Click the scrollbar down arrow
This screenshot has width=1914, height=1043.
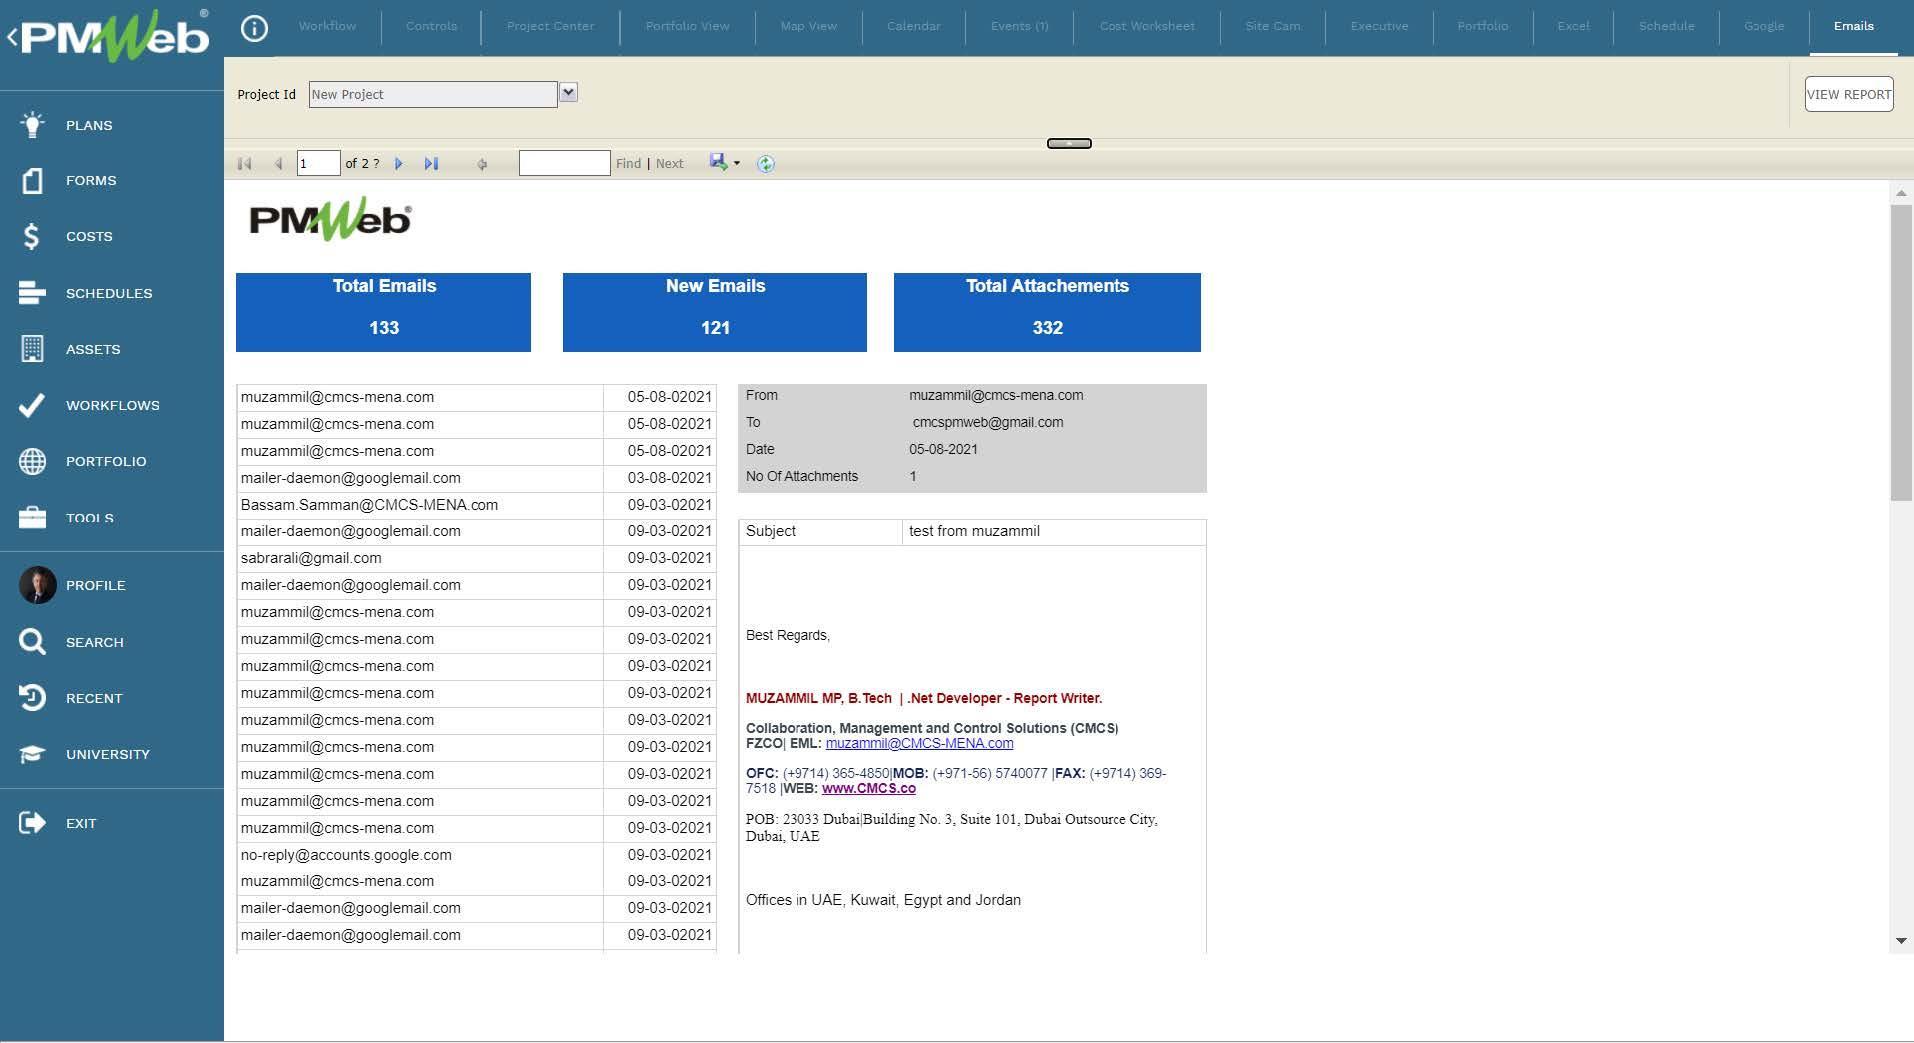[x=1901, y=941]
